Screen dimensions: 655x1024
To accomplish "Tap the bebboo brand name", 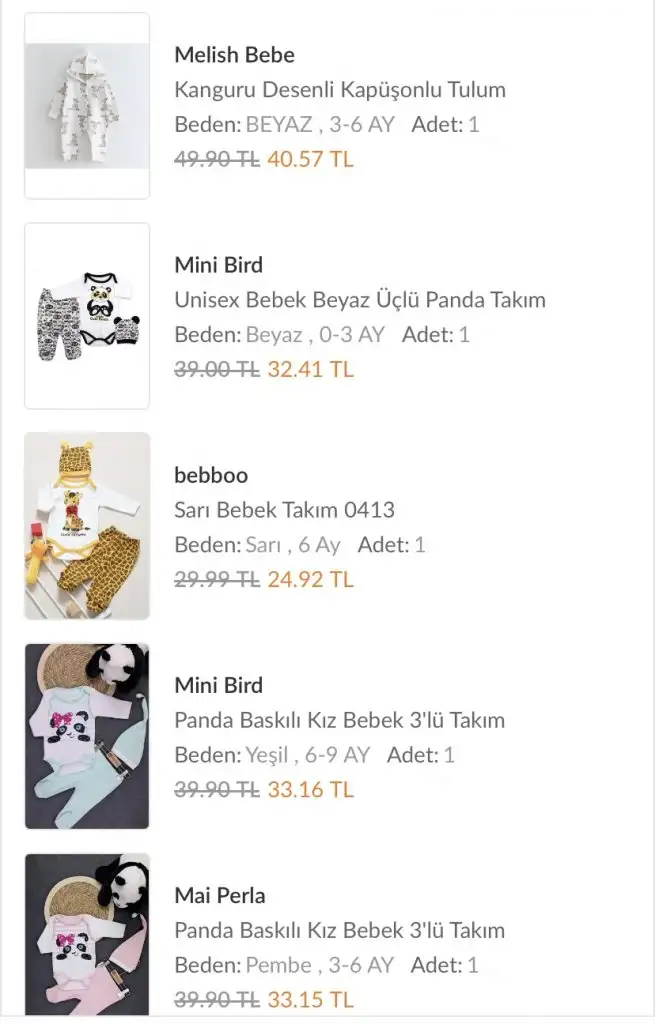I will click(x=211, y=475).
